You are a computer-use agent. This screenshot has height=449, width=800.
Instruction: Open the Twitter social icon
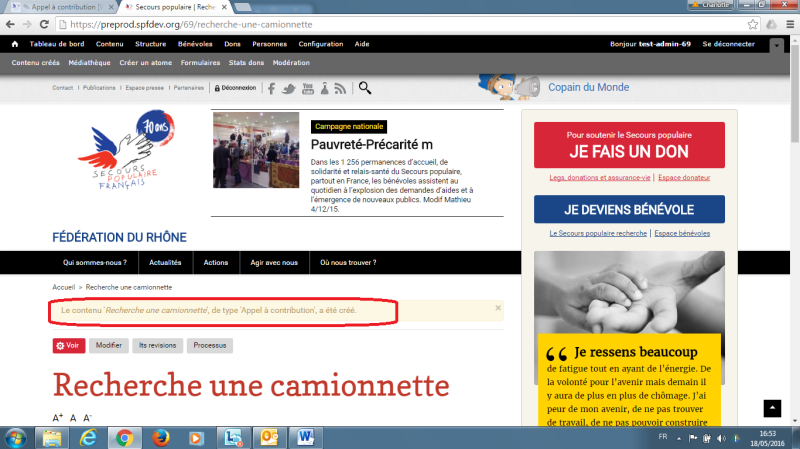point(288,88)
